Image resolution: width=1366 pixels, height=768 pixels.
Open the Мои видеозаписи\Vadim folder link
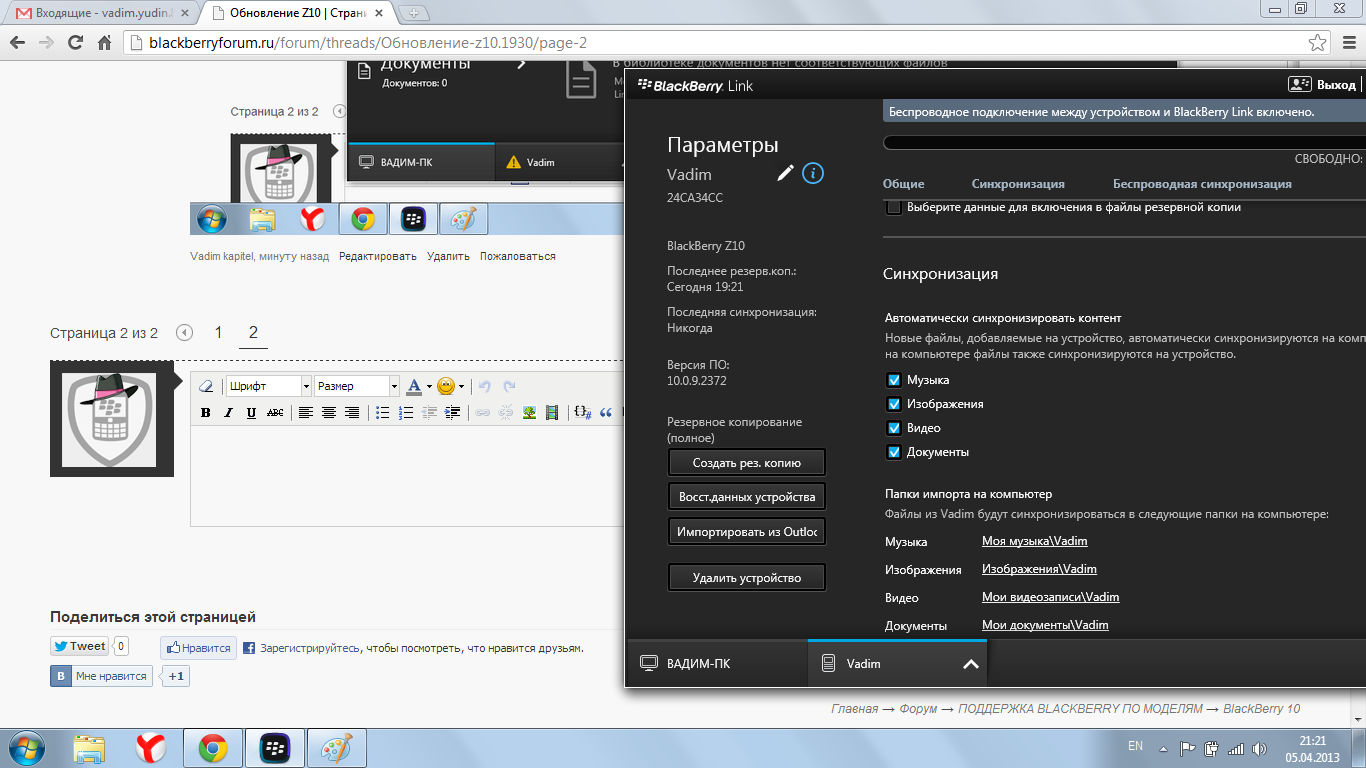click(x=1050, y=597)
